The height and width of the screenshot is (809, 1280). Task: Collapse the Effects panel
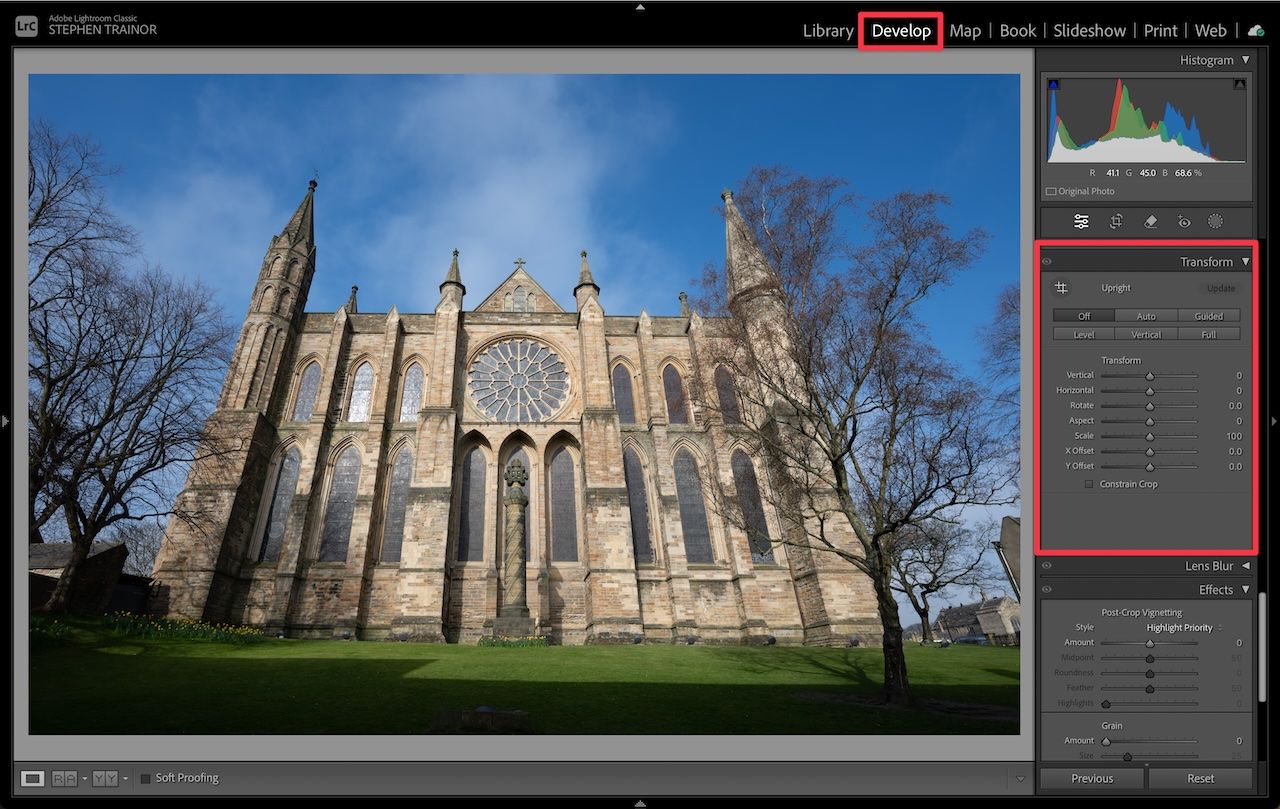[1245, 590]
